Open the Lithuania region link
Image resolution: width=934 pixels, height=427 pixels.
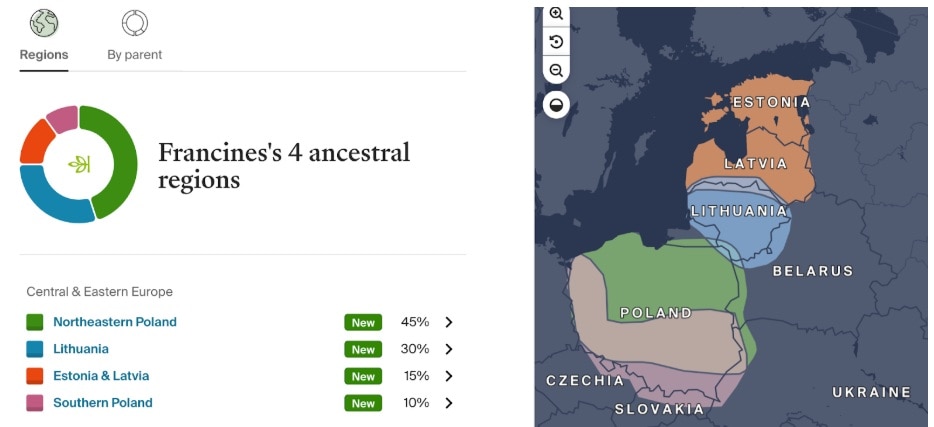pos(81,349)
